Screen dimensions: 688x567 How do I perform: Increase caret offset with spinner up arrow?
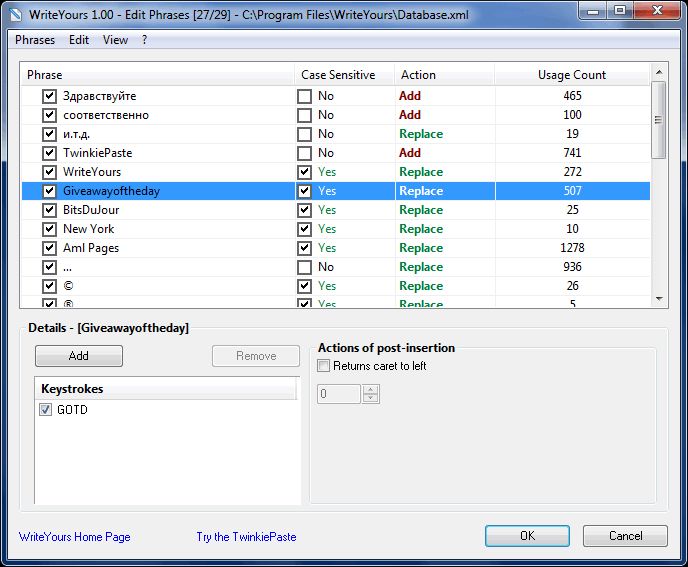[x=370, y=389]
